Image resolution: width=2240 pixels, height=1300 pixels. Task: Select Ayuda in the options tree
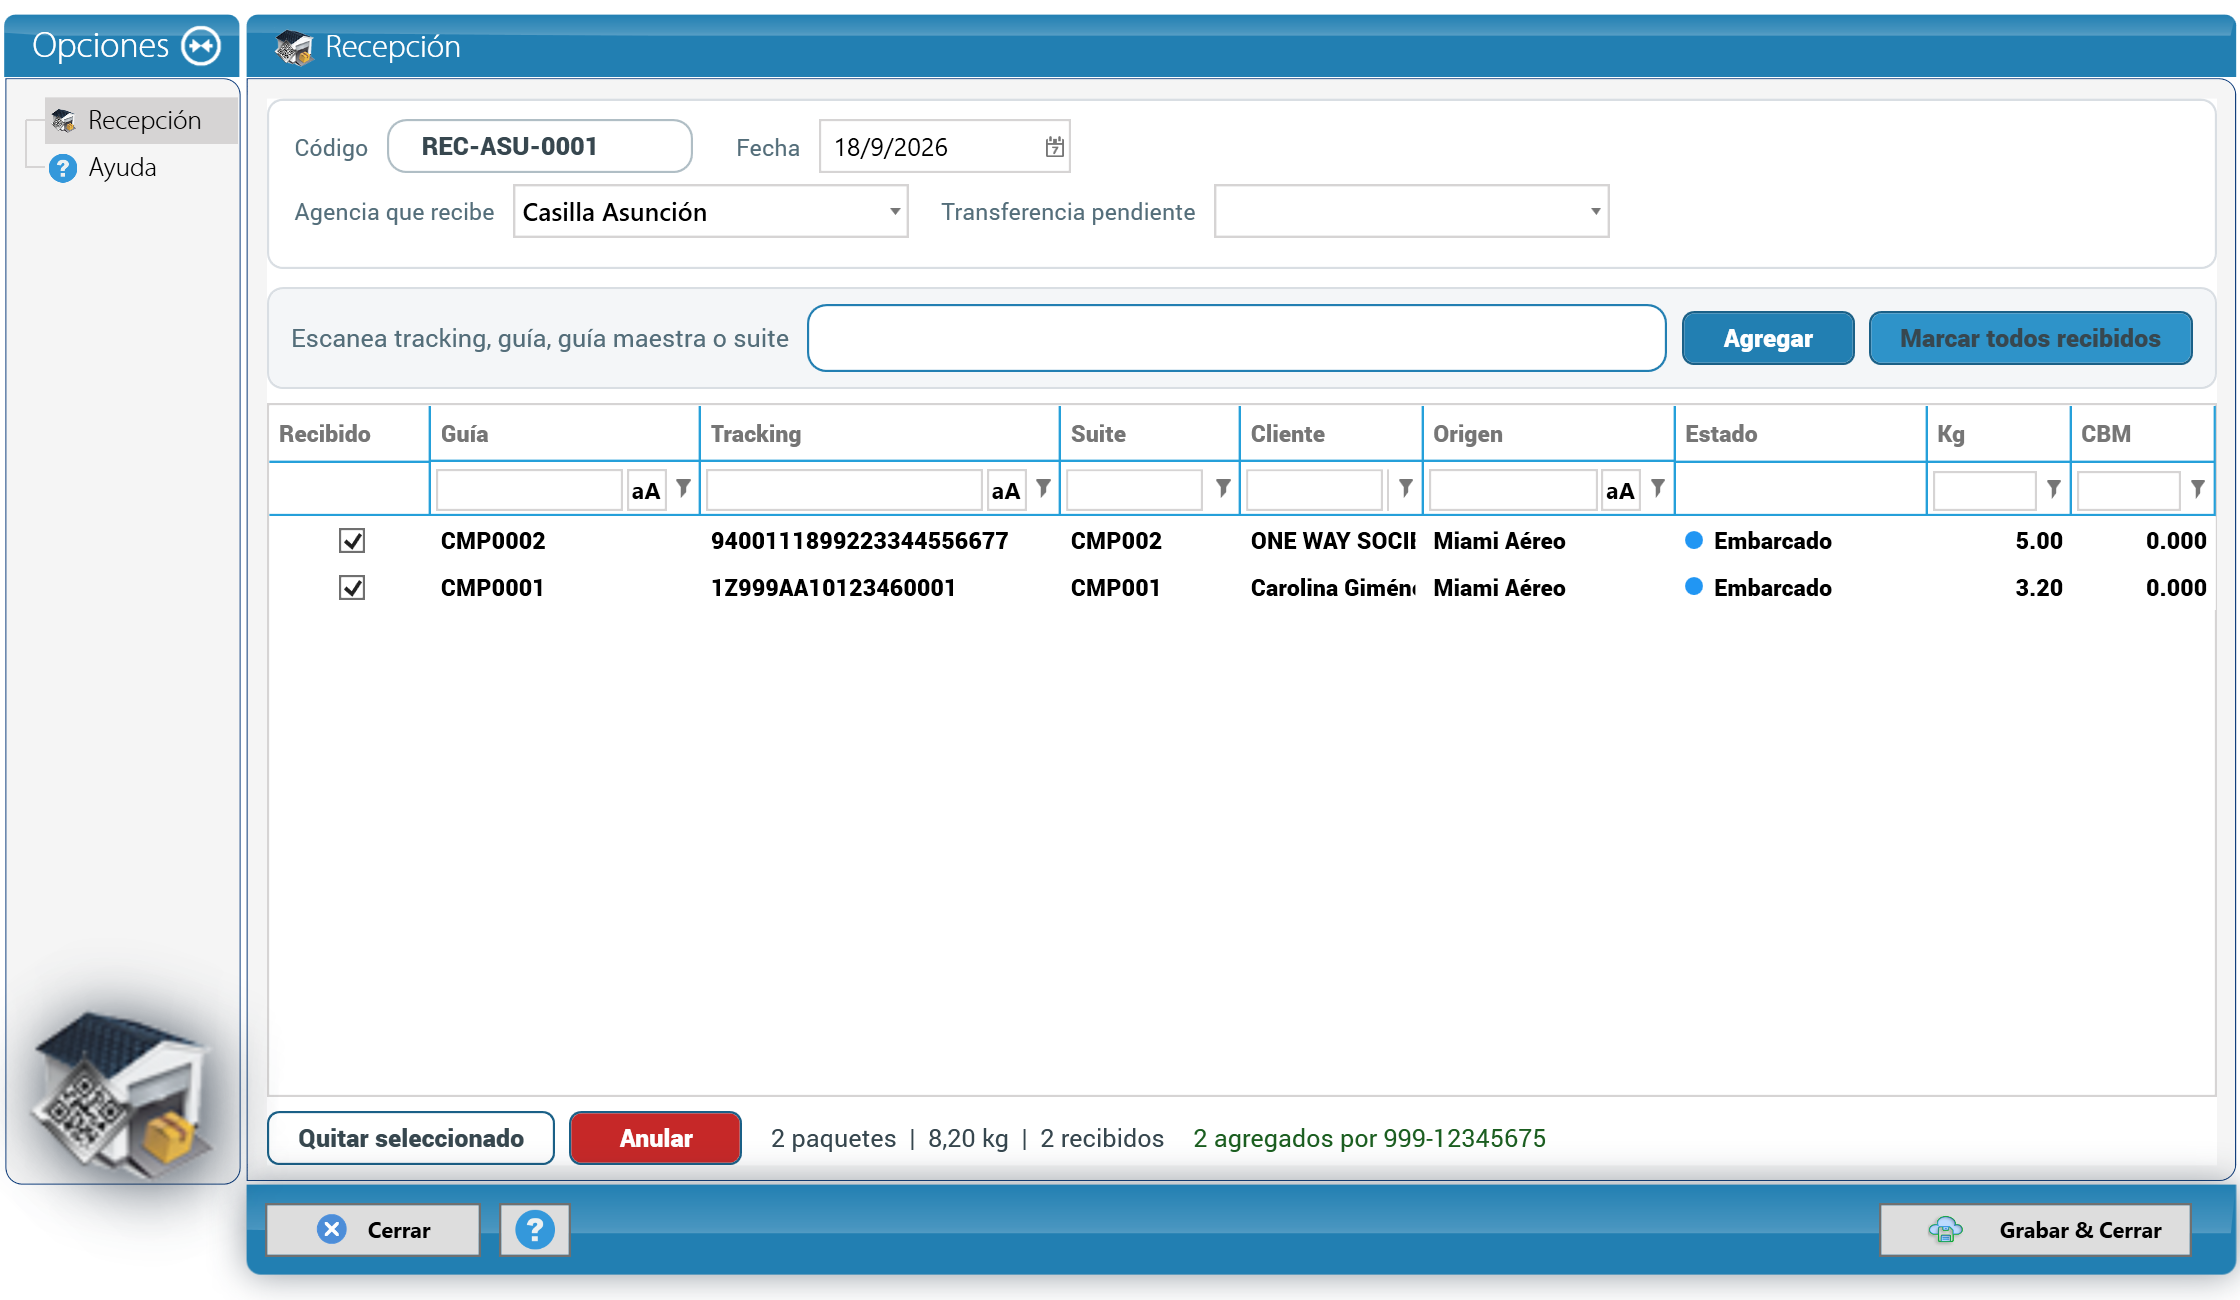tap(122, 167)
